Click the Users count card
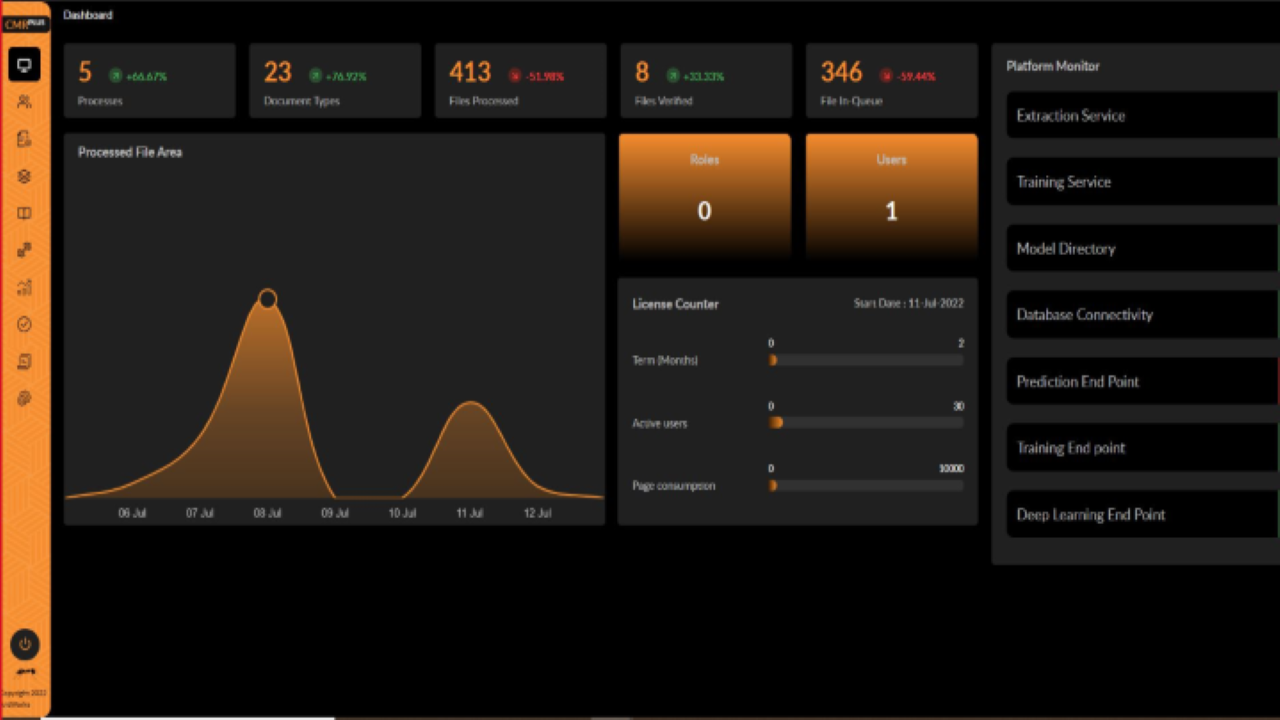Image resolution: width=1280 pixels, height=720 pixels. [x=892, y=197]
